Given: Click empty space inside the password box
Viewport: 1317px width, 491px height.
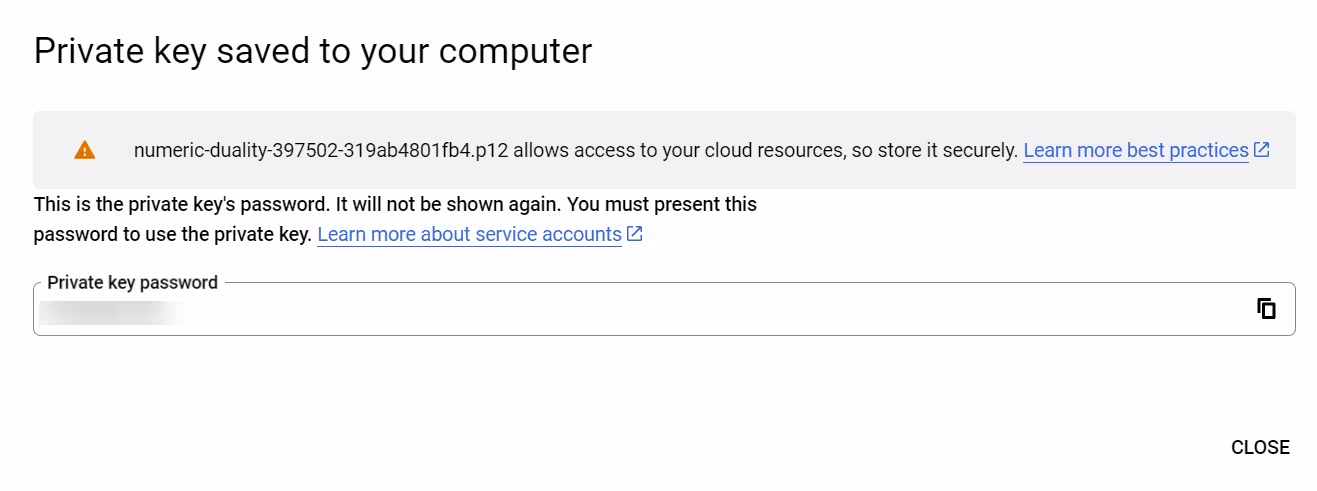Looking at the screenshot, I should [x=700, y=311].
